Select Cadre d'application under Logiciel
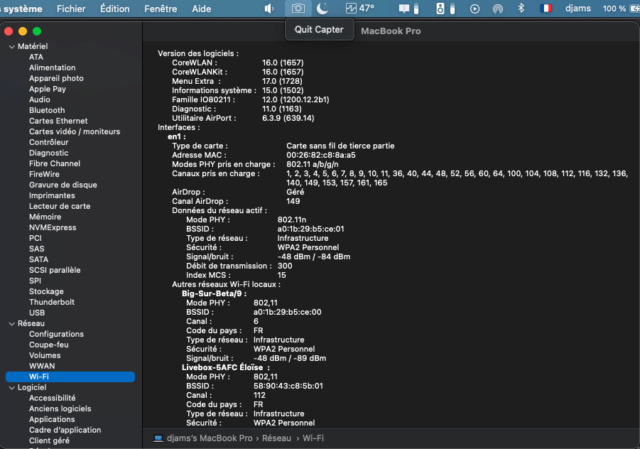Image resolution: width=640 pixels, height=449 pixels. 65,430
